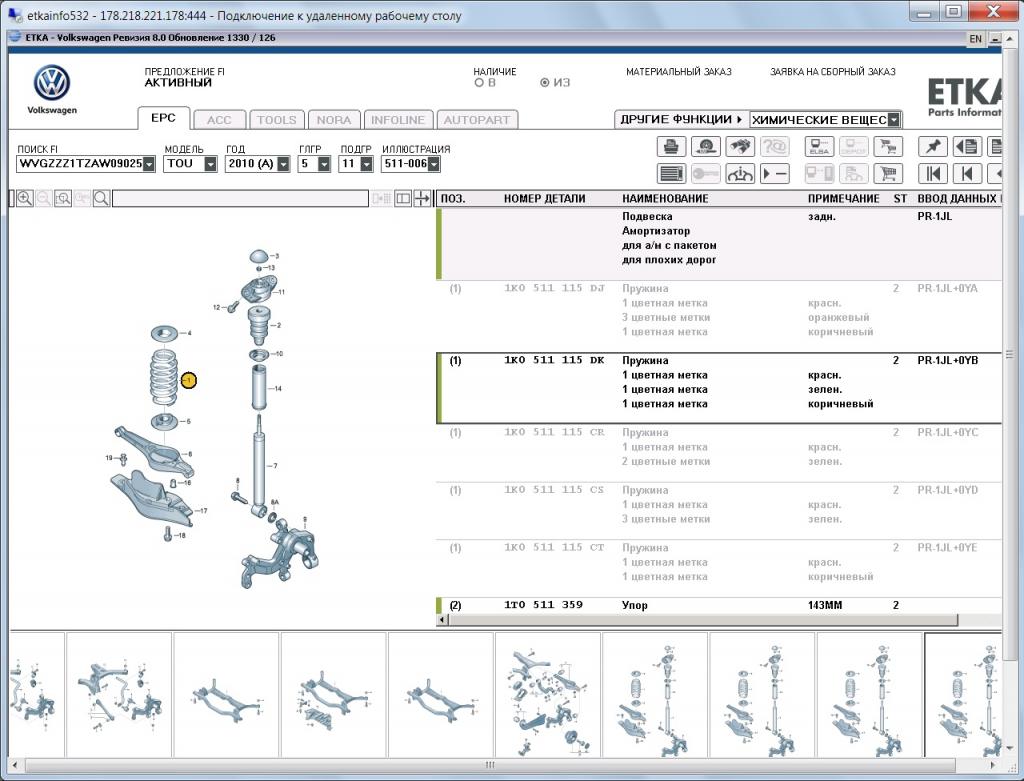The image size is (1024, 781).
Task: Zoom in on the illustration
Action: click(x=25, y=199)
